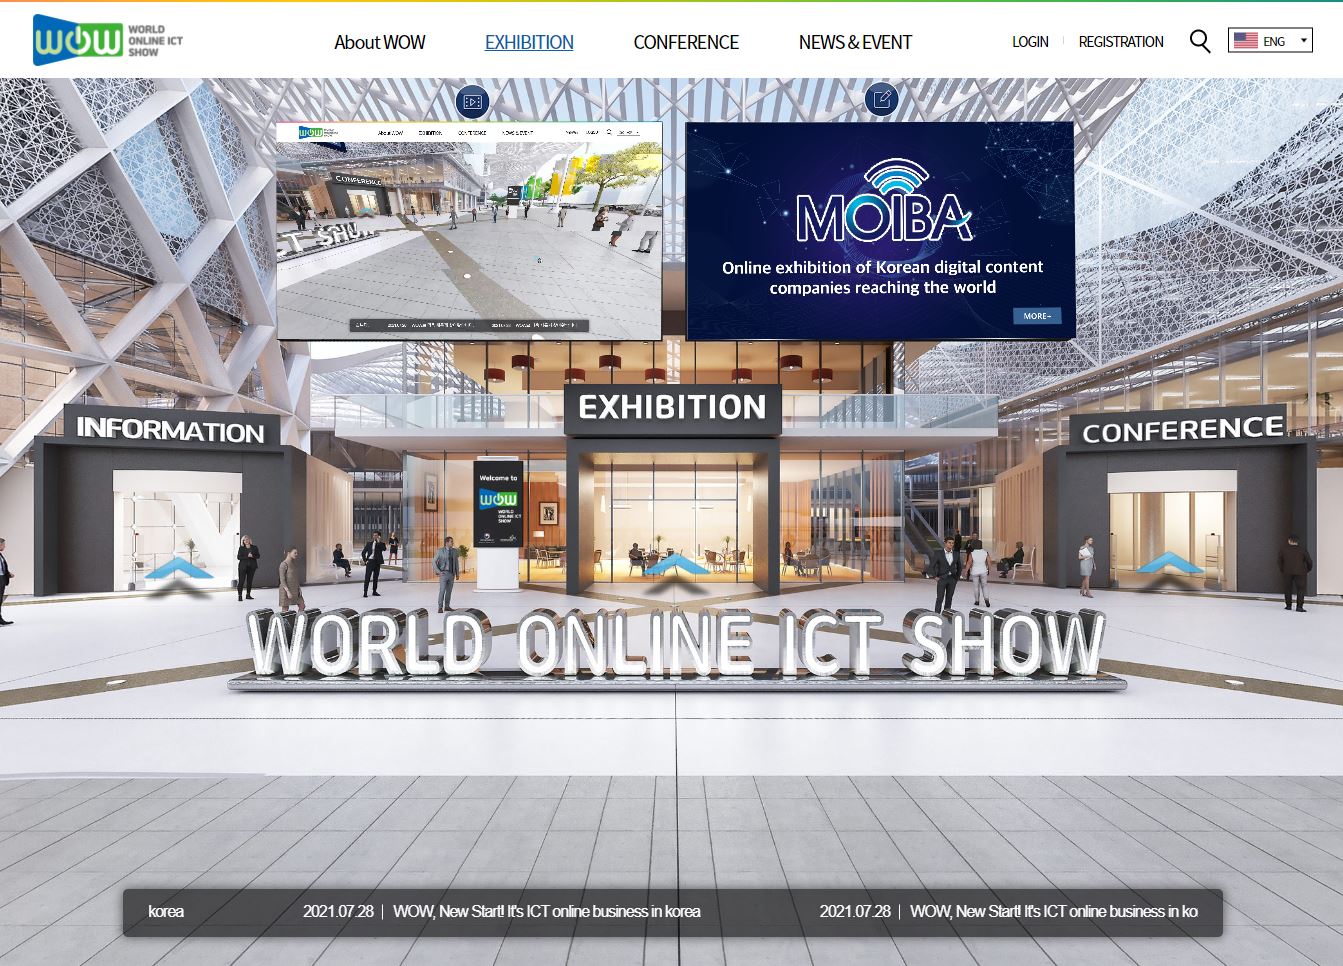
Task: Open the virtual hall preview thumbnail
Action: pos(469,230)
